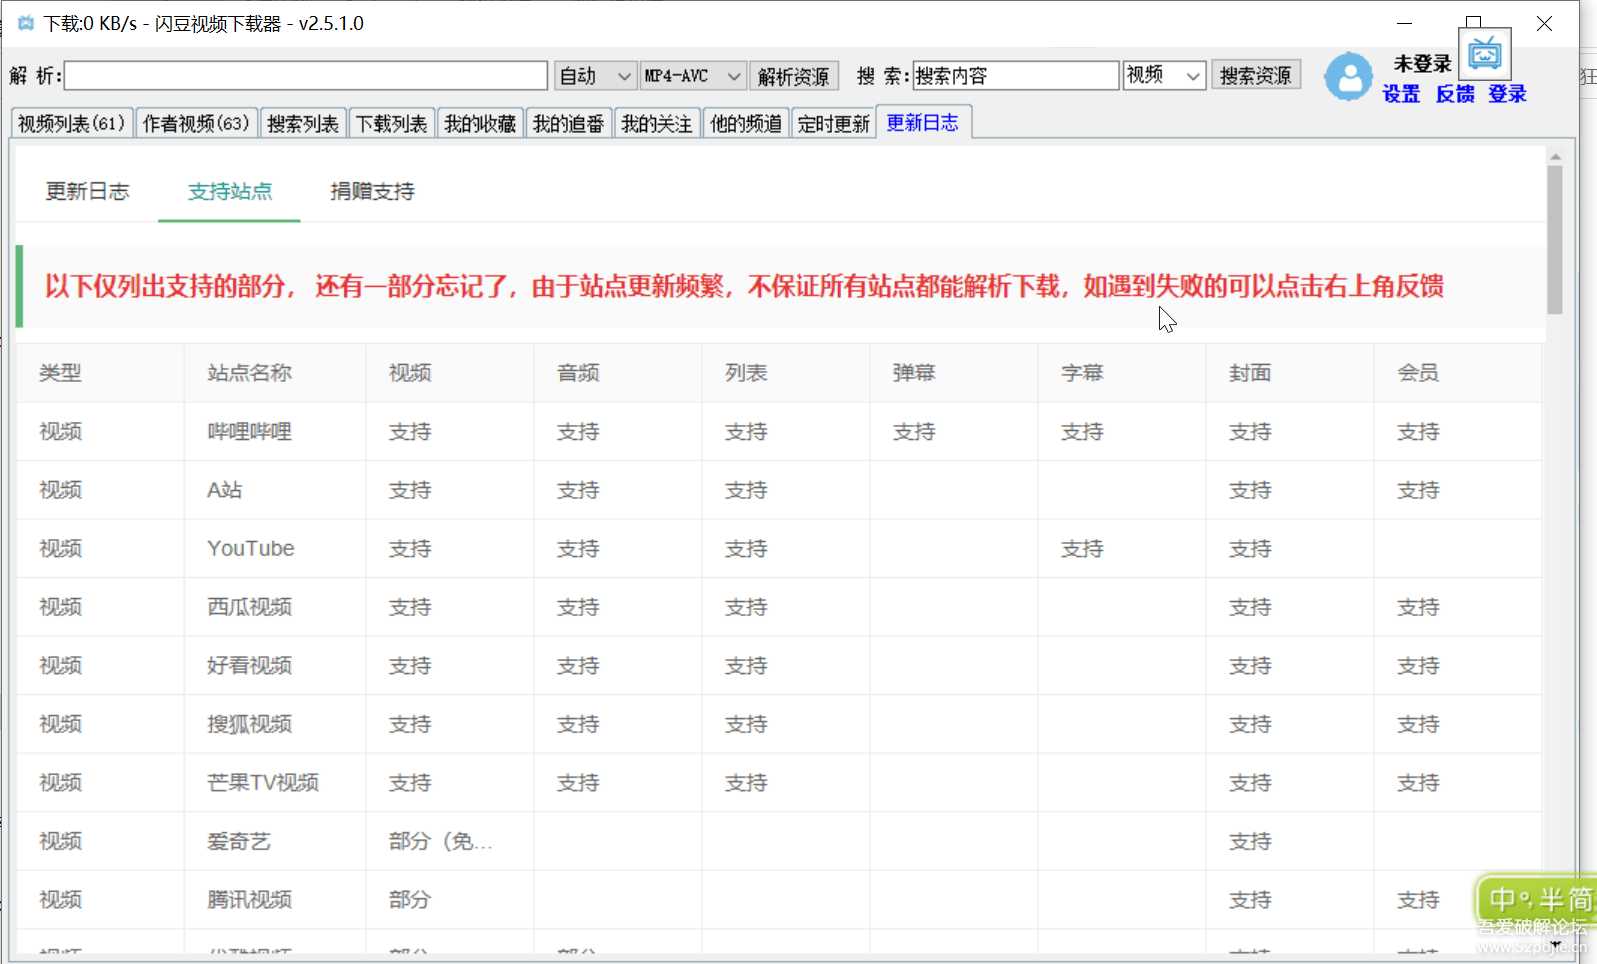
Task: Select the 我的收藏 tab
Action: click(480, 123)
